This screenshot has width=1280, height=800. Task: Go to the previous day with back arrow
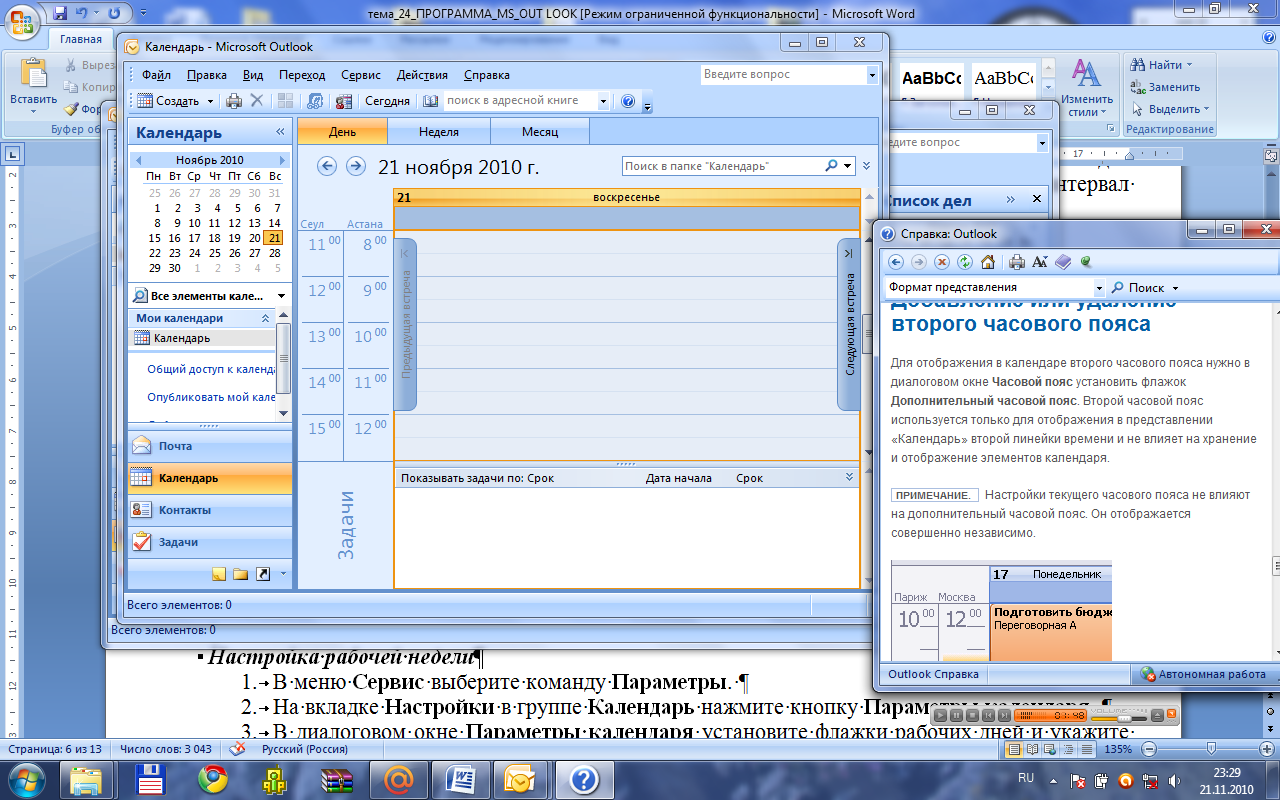pos(326,166)
